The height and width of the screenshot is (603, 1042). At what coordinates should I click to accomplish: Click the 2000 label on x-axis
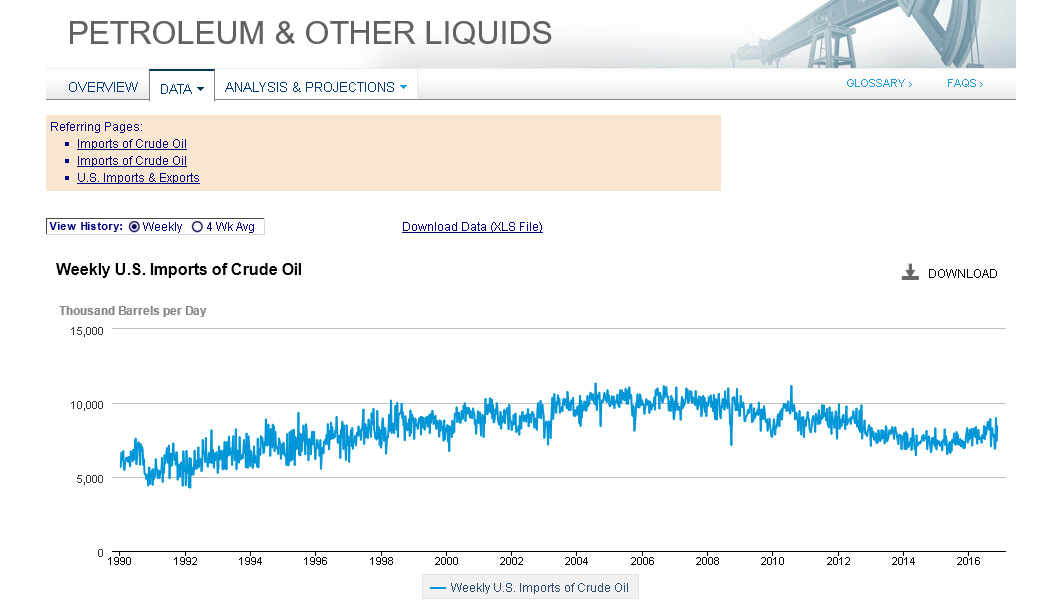(x=447, y=561)
